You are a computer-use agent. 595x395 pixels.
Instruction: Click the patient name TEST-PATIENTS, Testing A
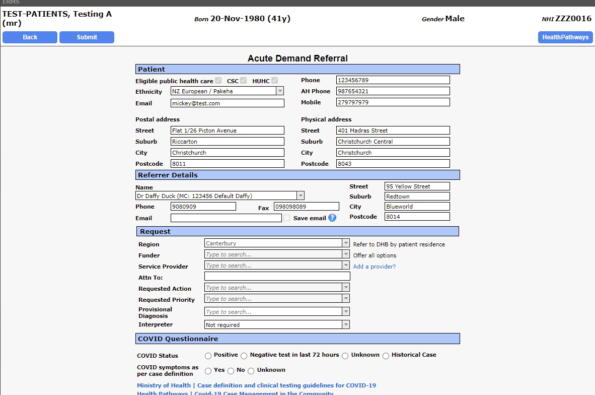pos(57,14)
